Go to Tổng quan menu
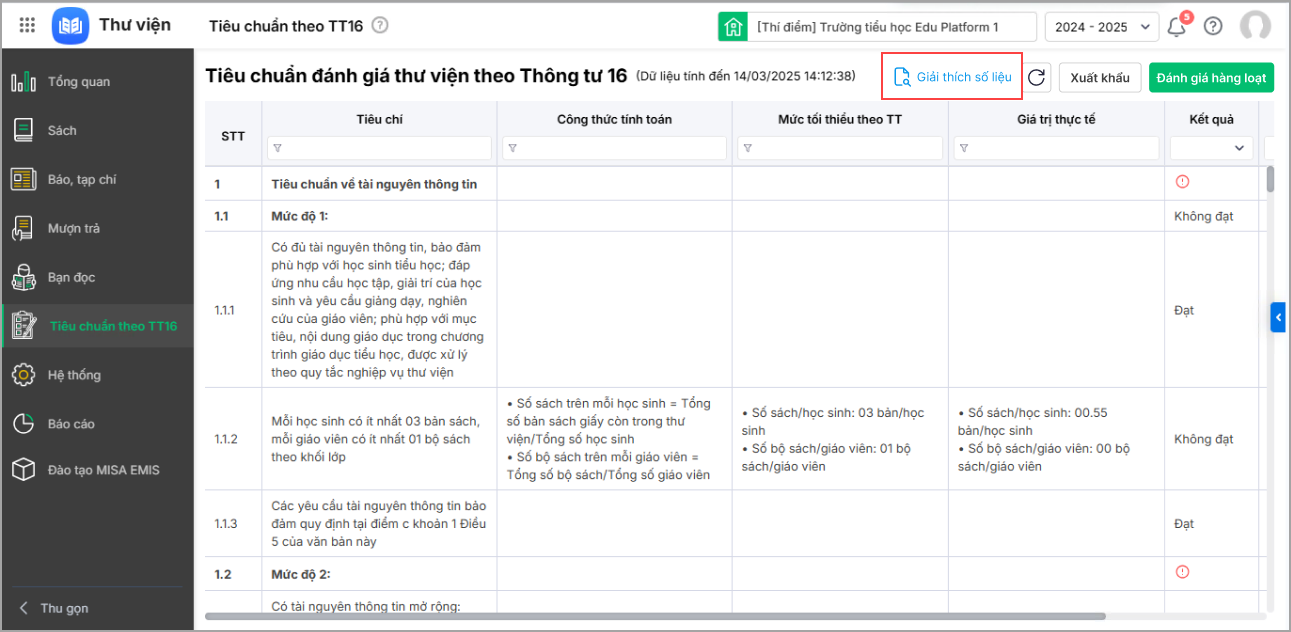1291x632 pixels. [x=97, y=82]
